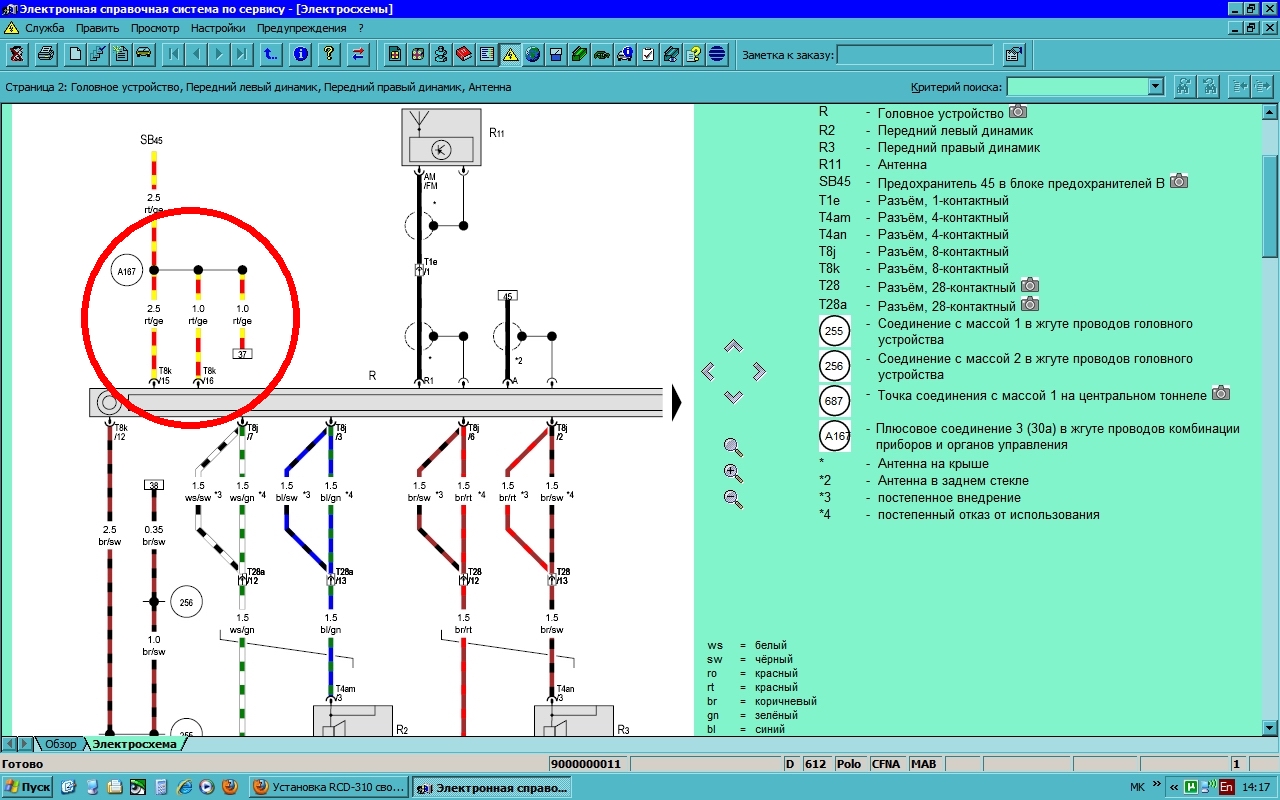Open the Установка RCD-310 taskbar window
Viewport: 1280px width, 800px height.
coord(329,787)
